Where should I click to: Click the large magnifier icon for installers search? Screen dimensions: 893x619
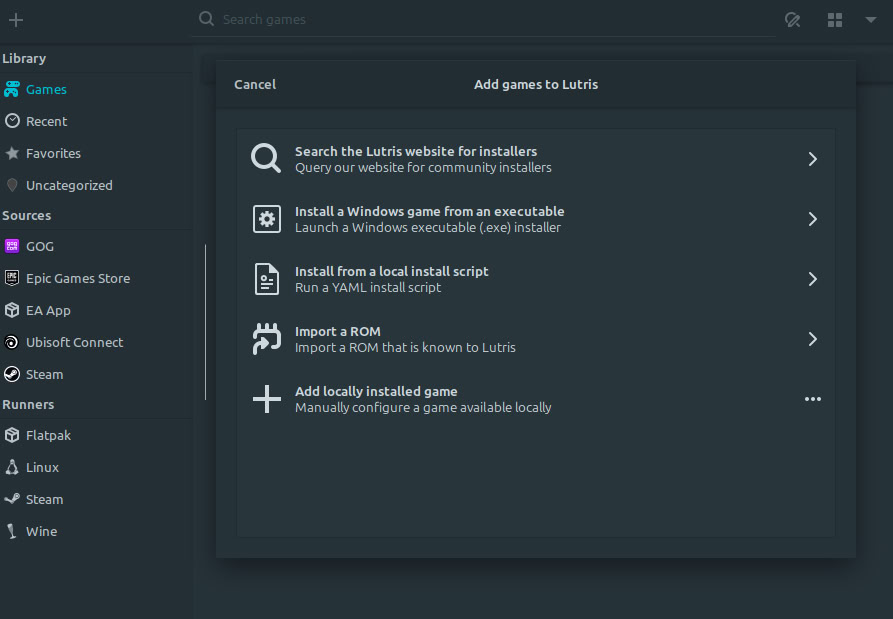pos(267,158)
